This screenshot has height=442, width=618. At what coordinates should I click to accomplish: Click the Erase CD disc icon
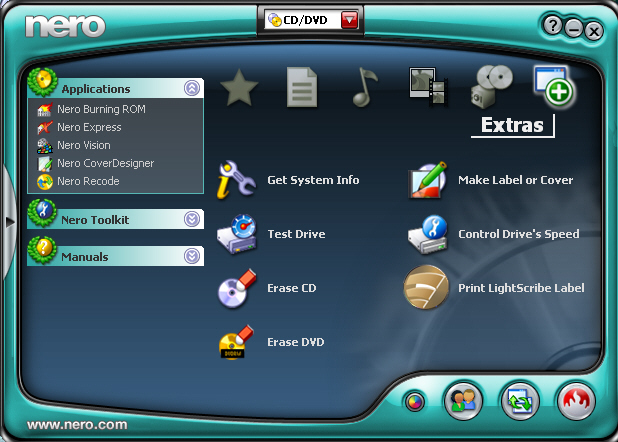click(x=237, y=288)
